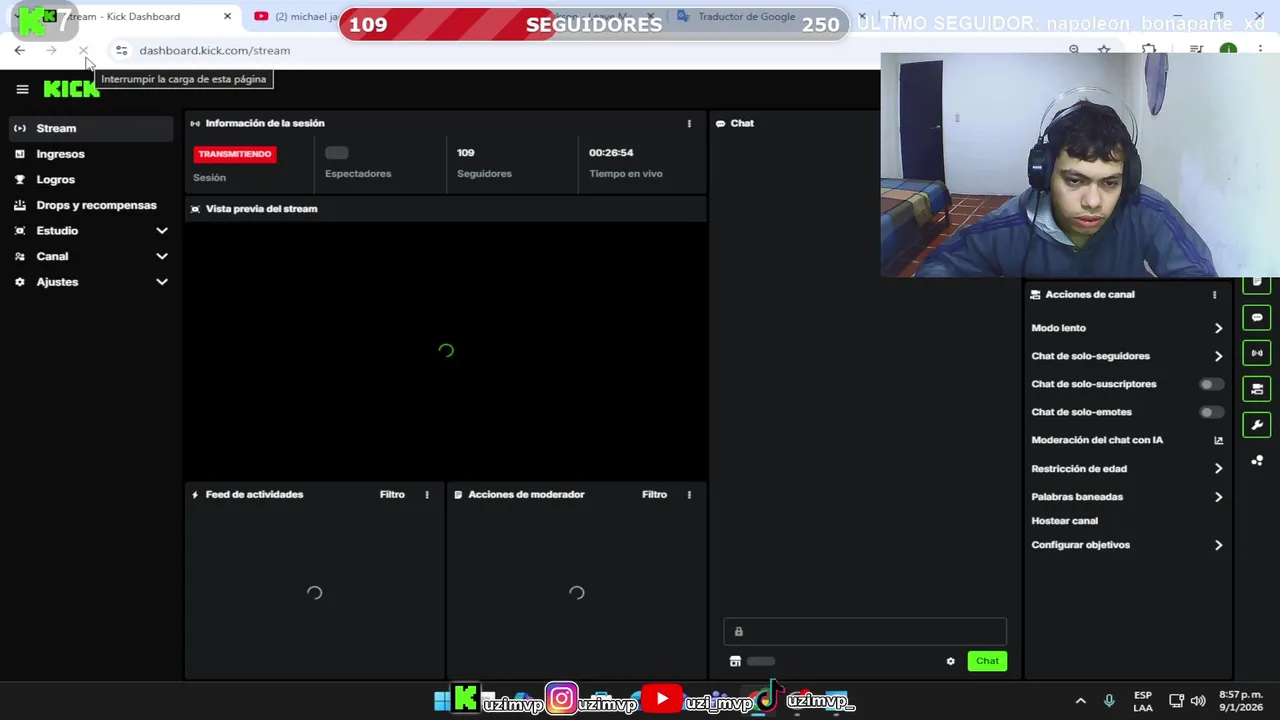Switch ESP LAA keyboard language indicator
Screen dimensions: 1280x720
point(1143,701)
